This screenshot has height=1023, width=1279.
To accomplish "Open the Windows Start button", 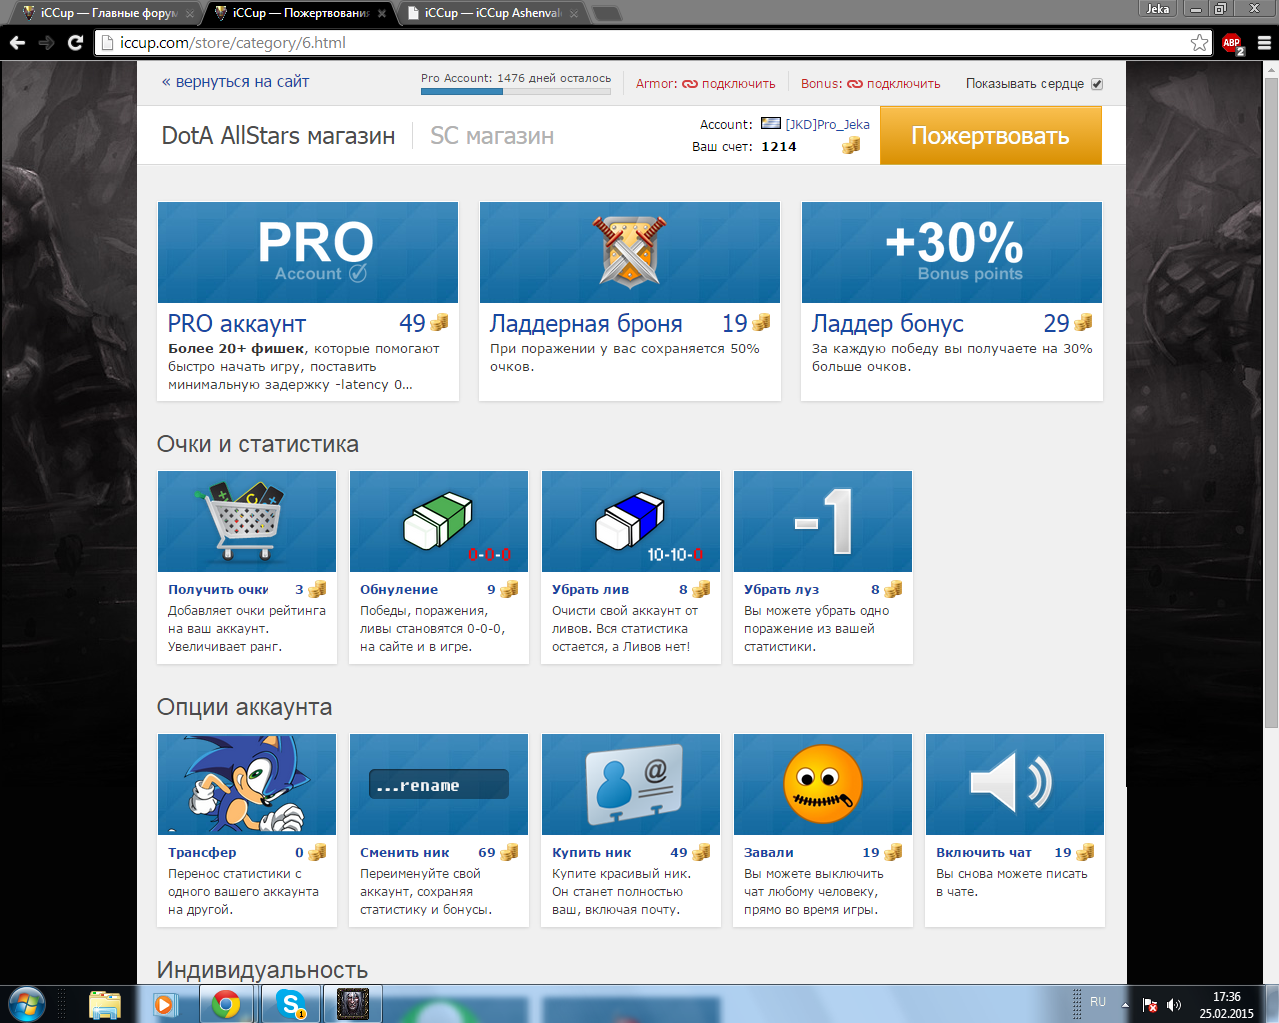I will click(27, 1003).
